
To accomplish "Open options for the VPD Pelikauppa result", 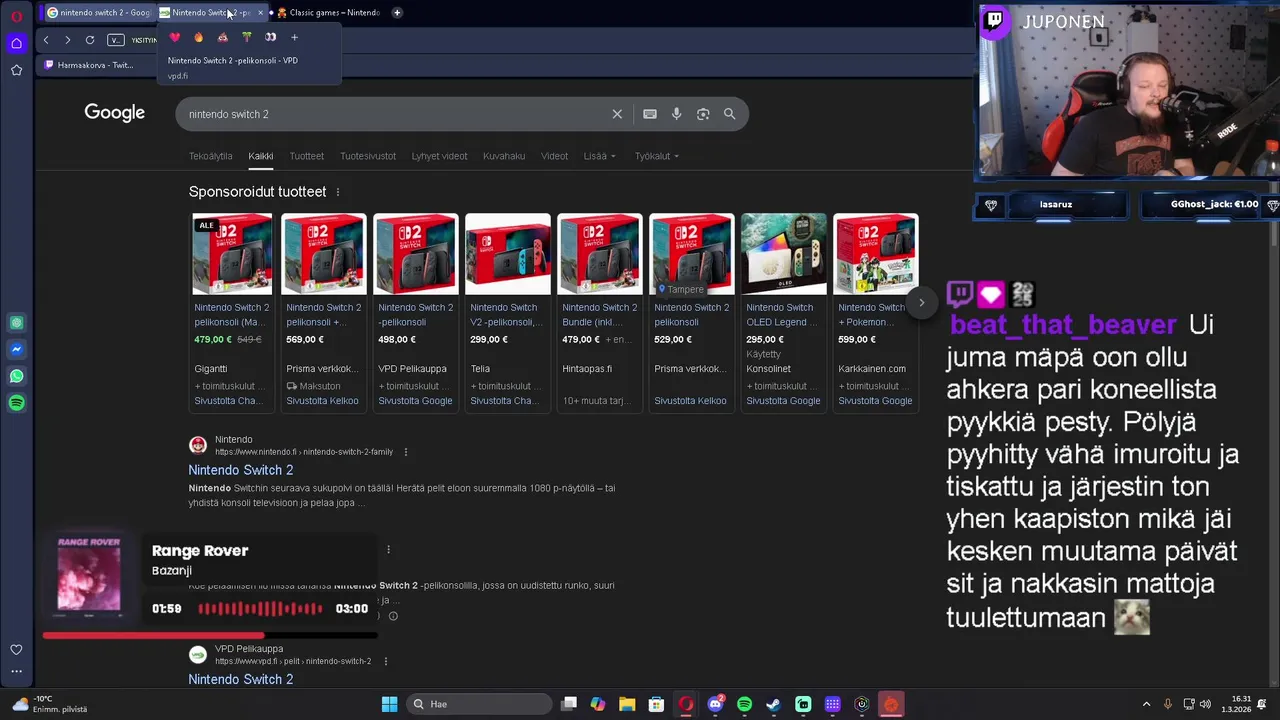I will [385, 661].
